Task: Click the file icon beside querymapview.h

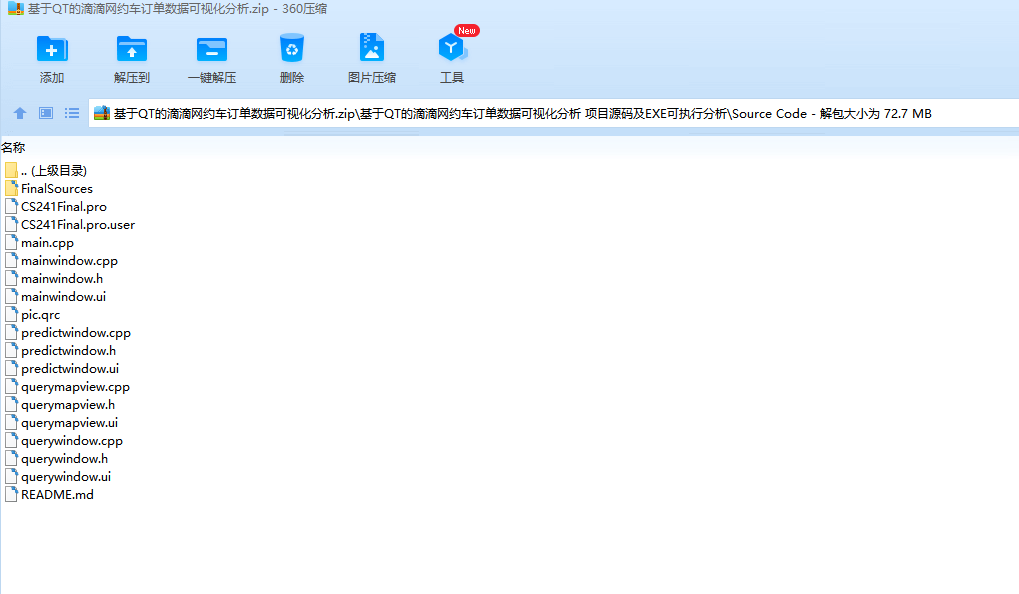Action: click(11, 405)
